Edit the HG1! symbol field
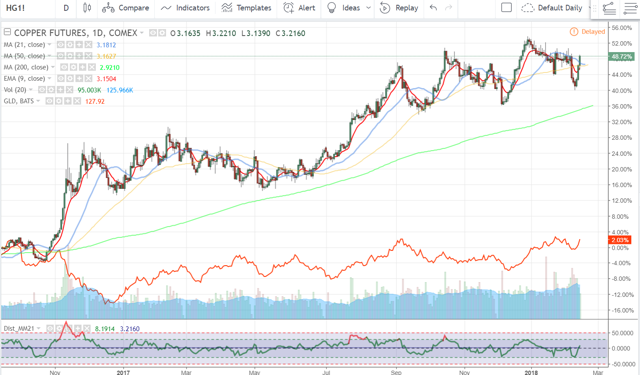The image size is (640, 375). tap(16, 8)
